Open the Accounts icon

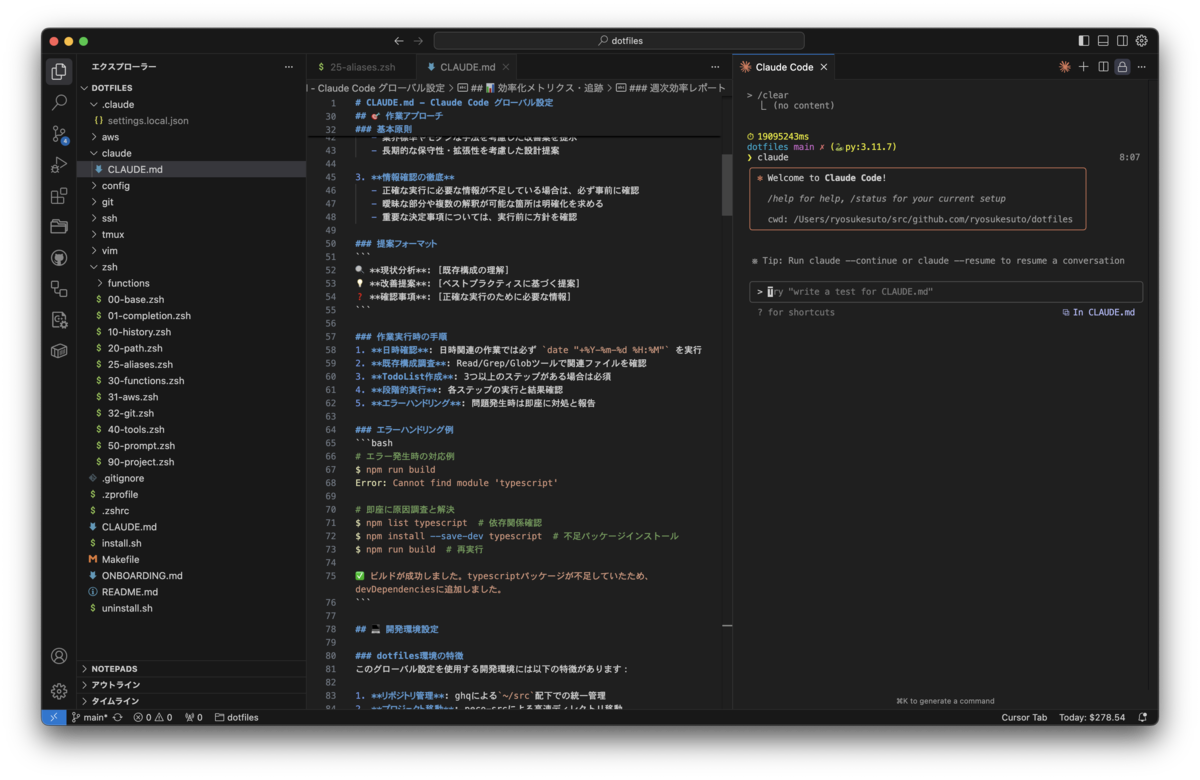pos(59,657)
